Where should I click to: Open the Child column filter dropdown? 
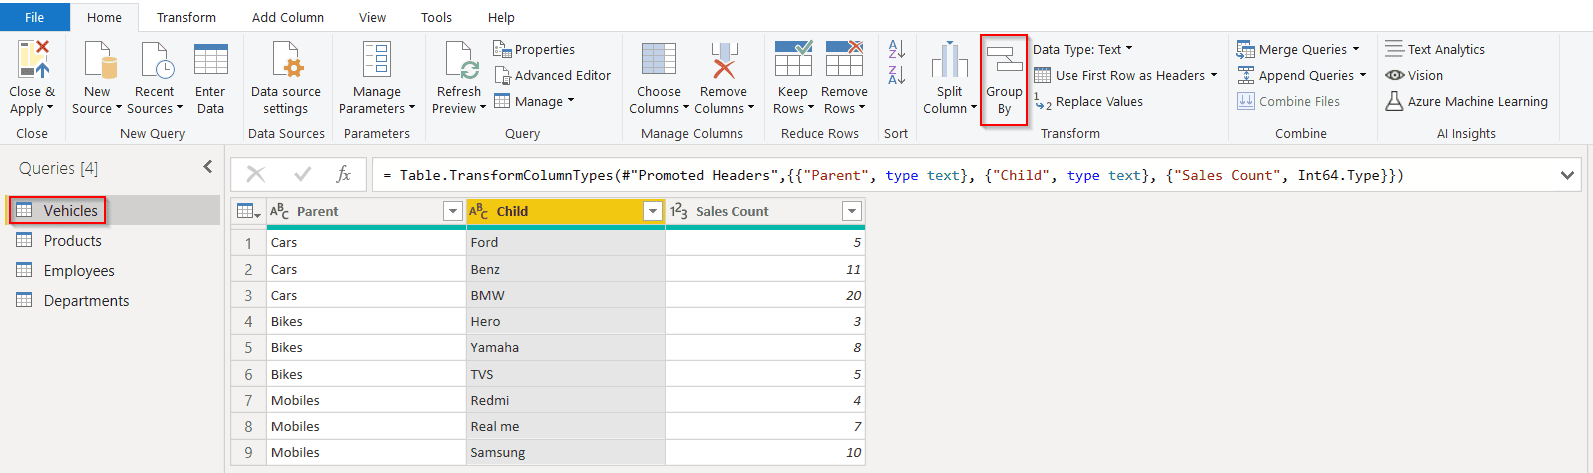653,211
